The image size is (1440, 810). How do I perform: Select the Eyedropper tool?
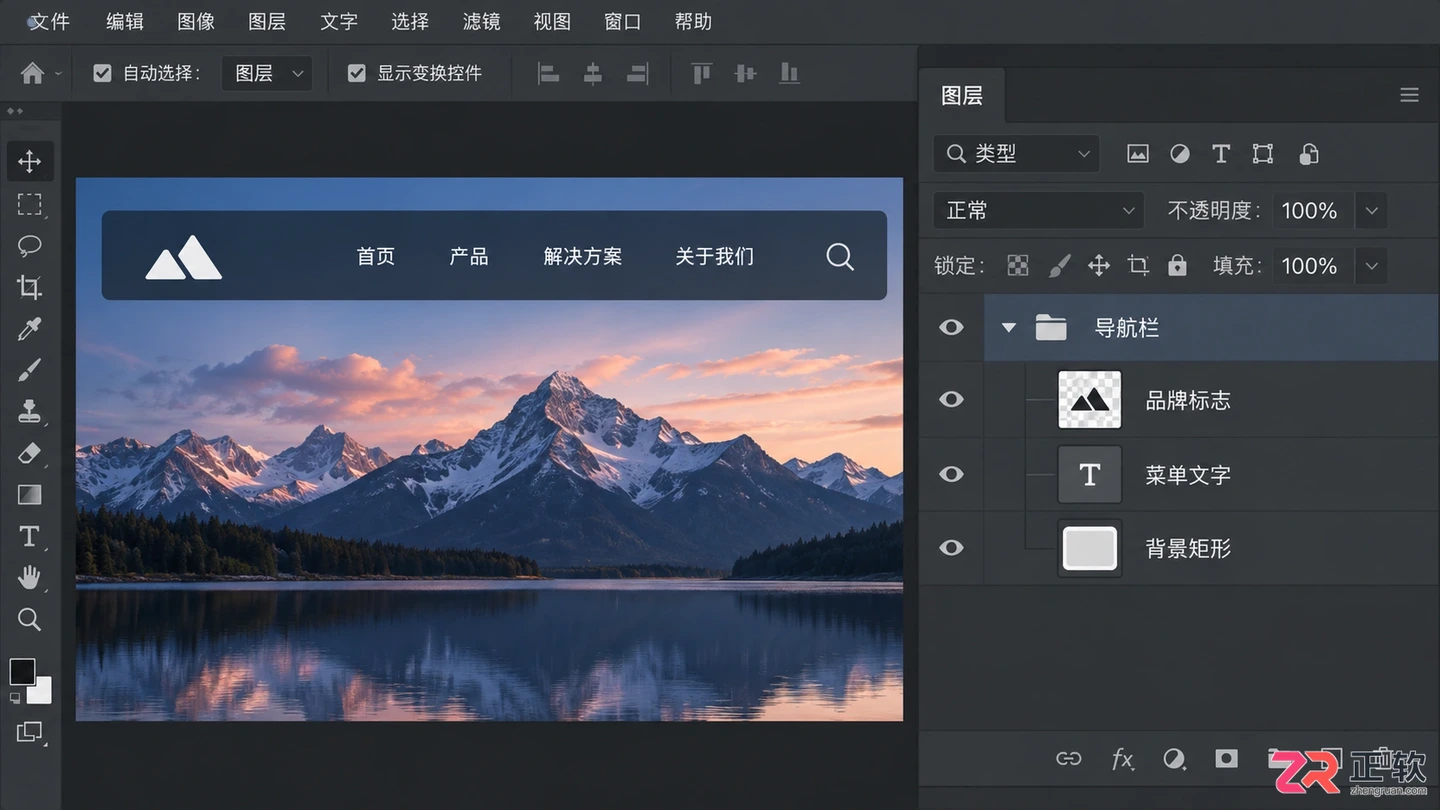click(29, 329)
